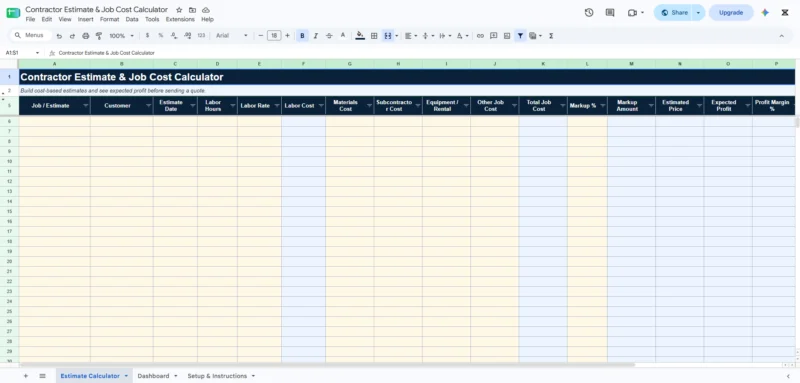Increase decimal places
Screen dimensions: 800x383
pyautogui.click(x=187, y=36)
